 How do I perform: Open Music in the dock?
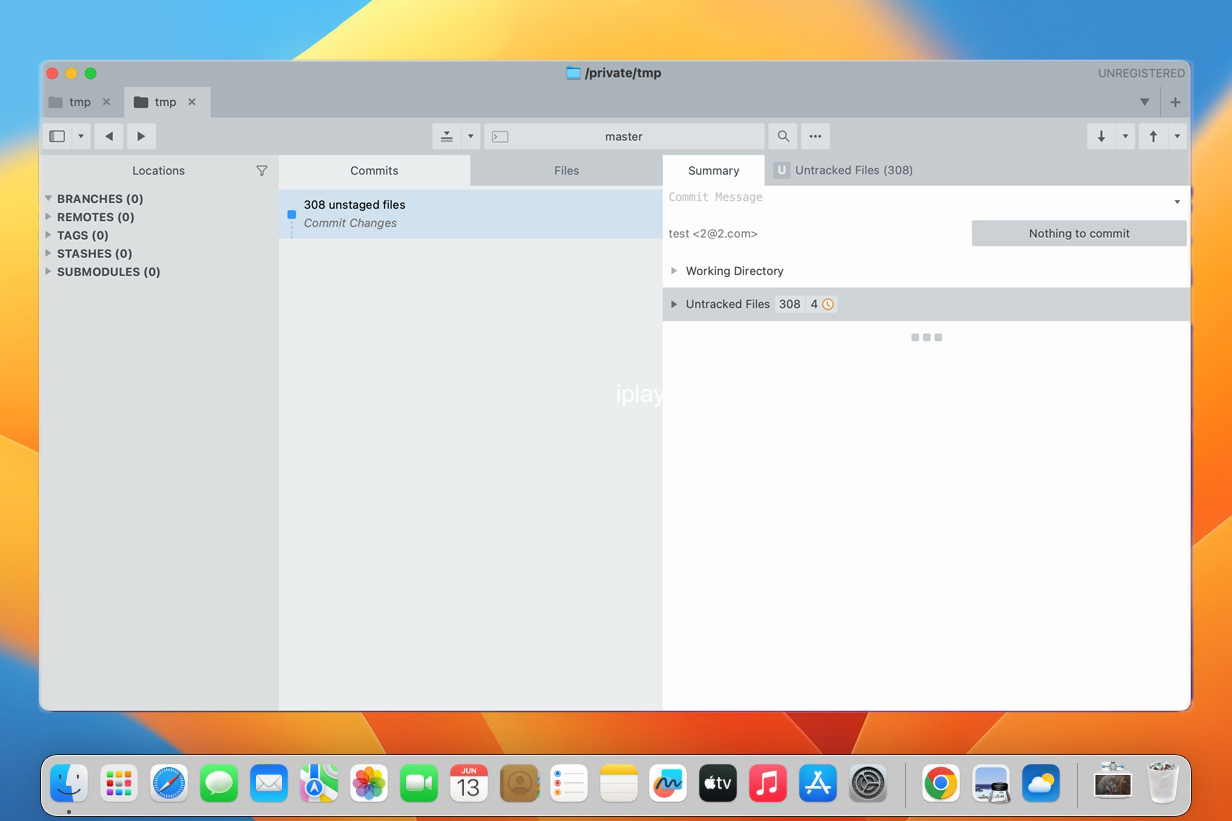click(768, 784)
